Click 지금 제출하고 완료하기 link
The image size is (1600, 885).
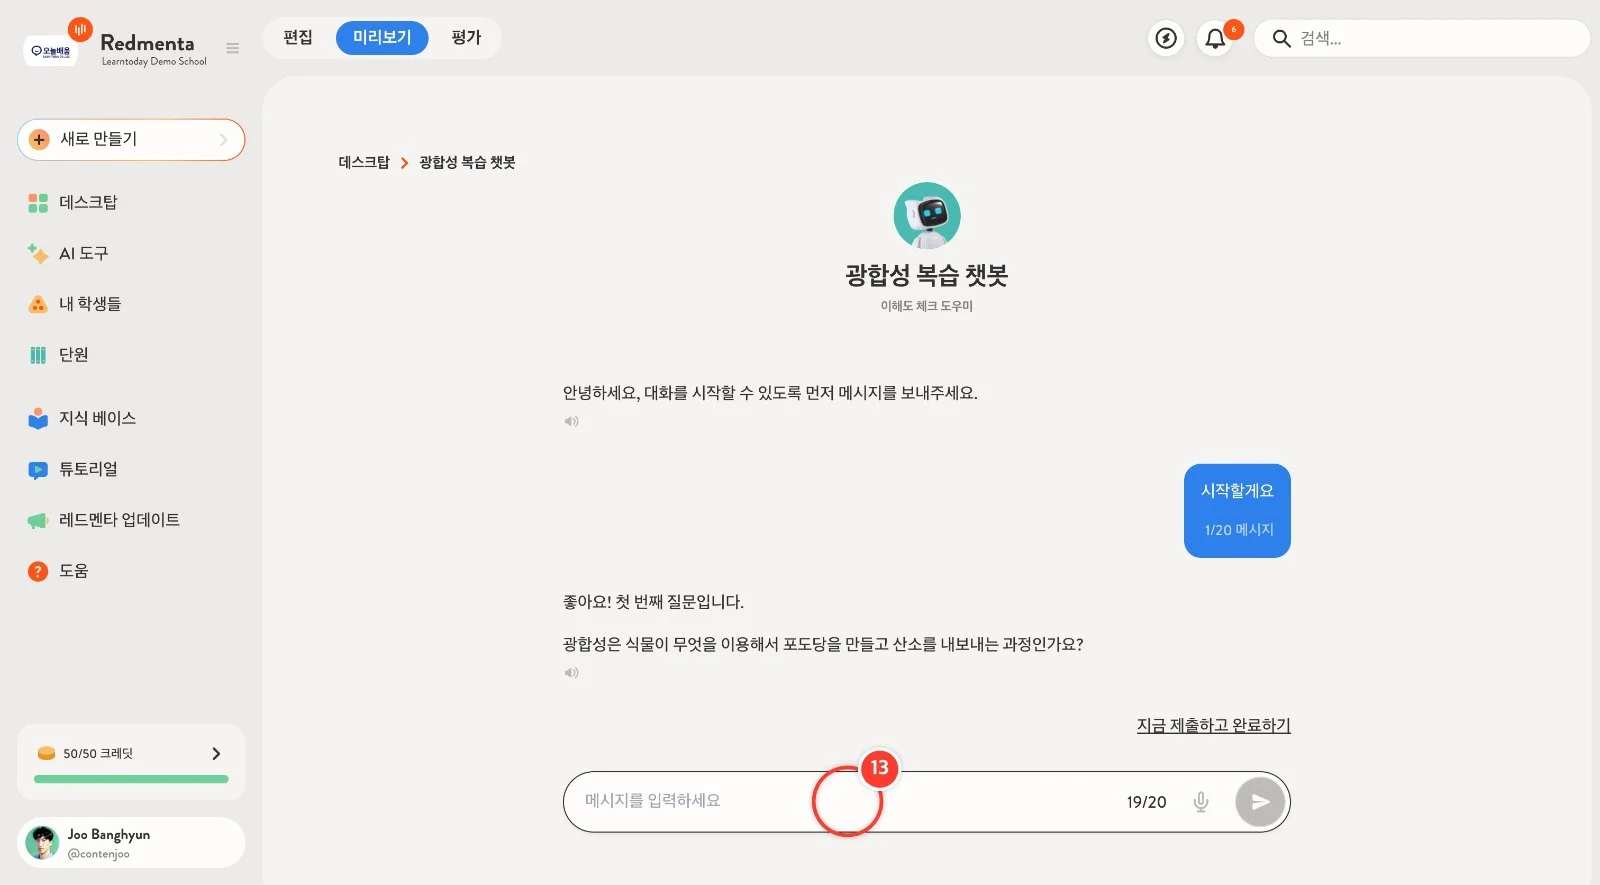1213,725
